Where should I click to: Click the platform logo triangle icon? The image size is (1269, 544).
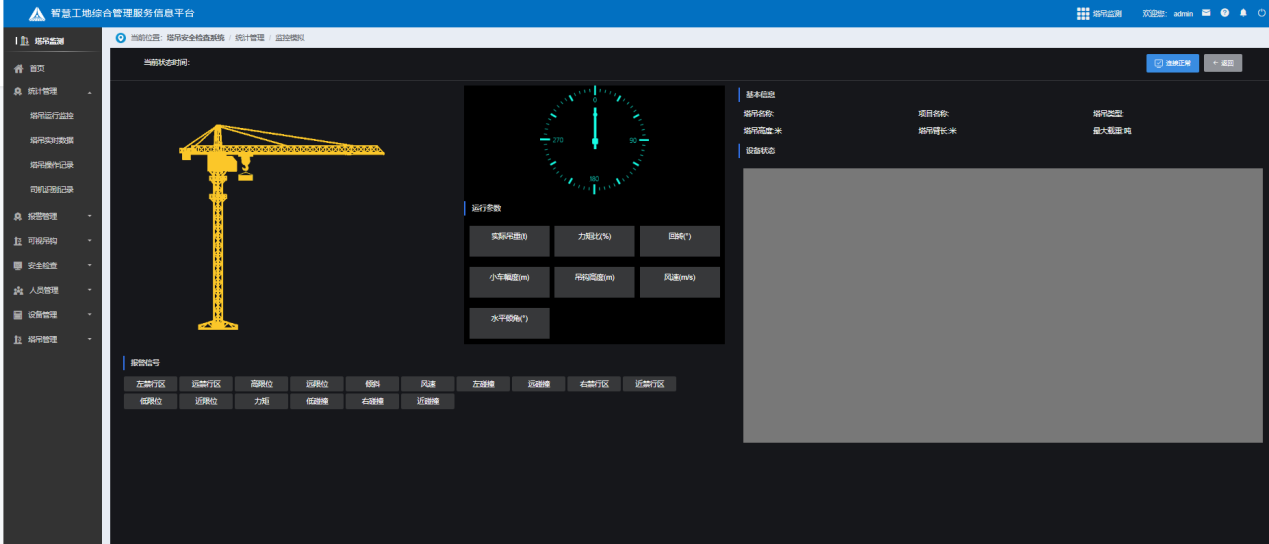(x=36, y=13)
